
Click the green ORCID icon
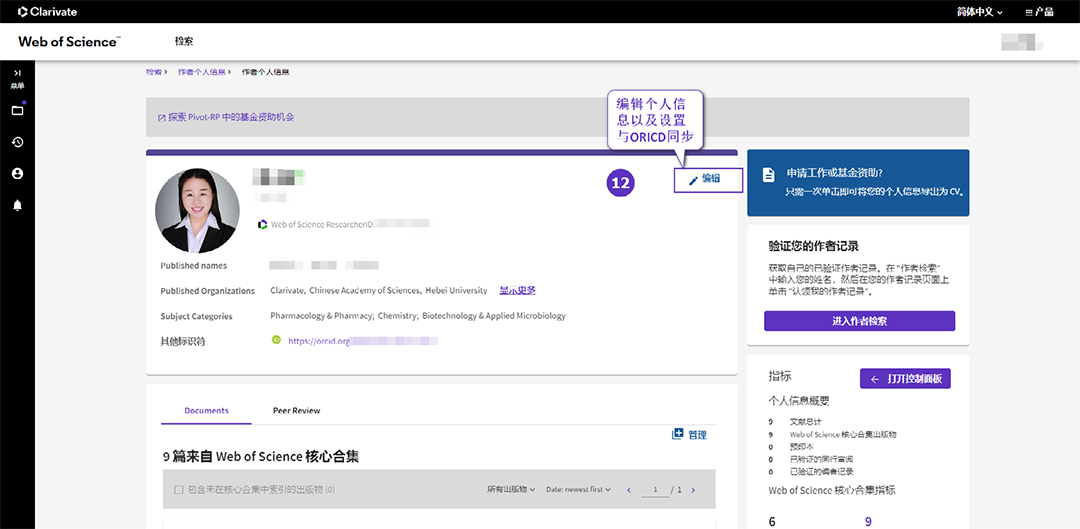(x=276, y=340)
